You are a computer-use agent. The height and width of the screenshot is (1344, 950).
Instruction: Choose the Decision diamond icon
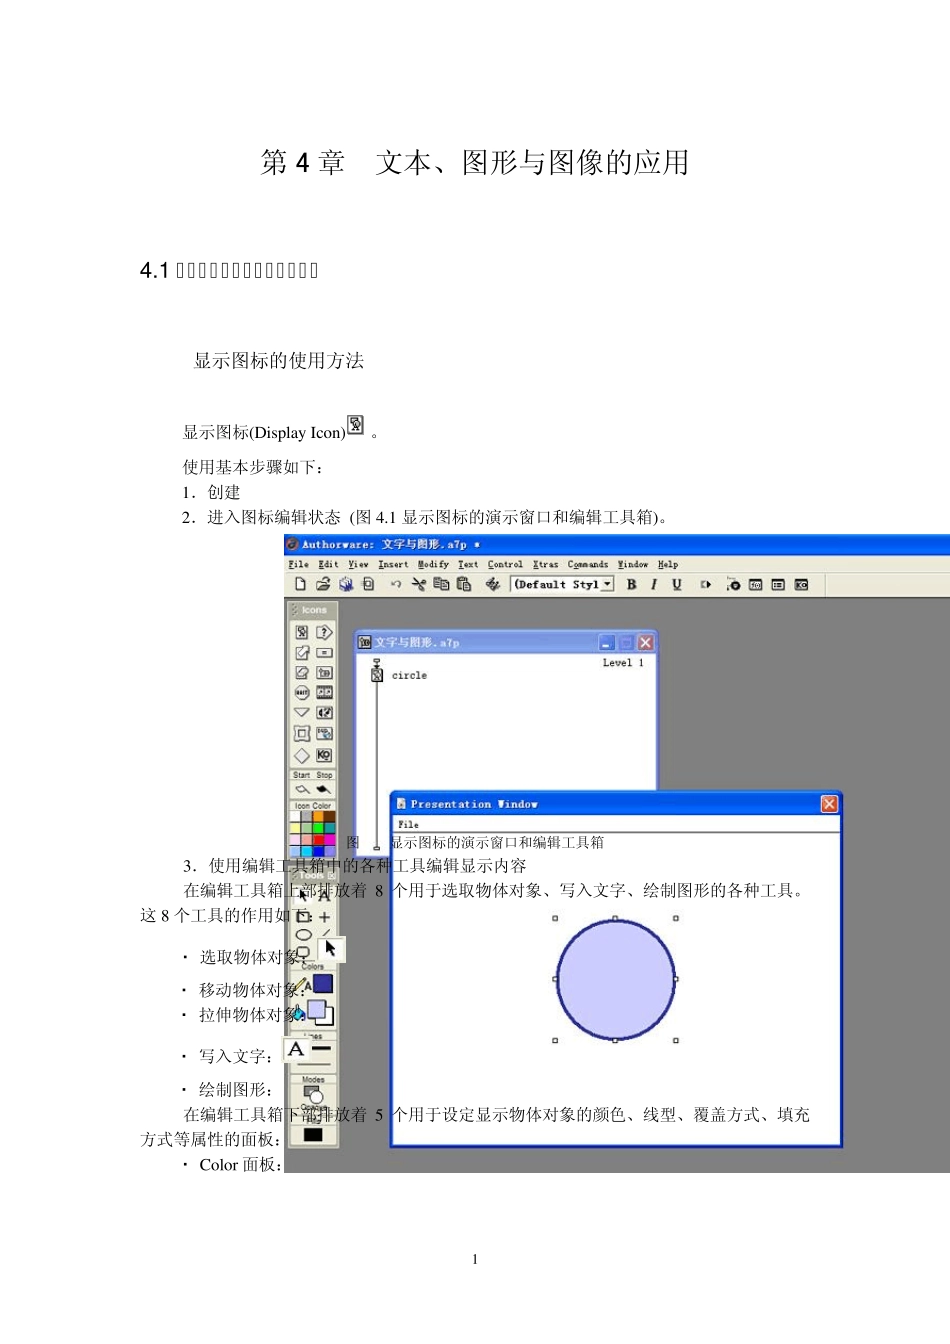coord(302,755)
